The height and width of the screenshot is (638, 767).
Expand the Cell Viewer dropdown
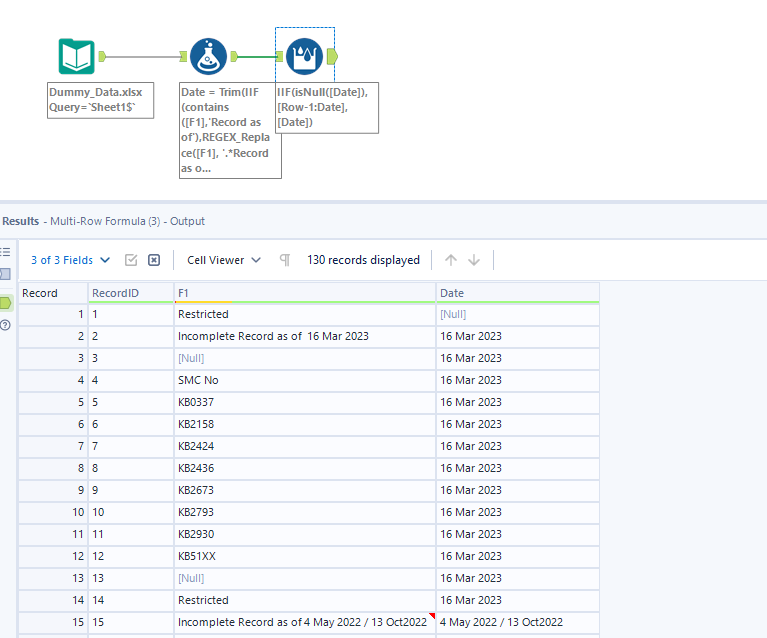(224, 260)
